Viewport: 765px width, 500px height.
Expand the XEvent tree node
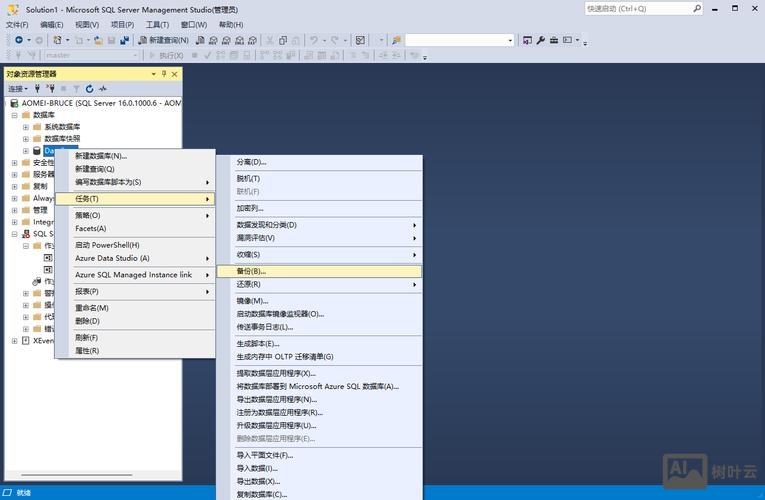click(14, 340)
